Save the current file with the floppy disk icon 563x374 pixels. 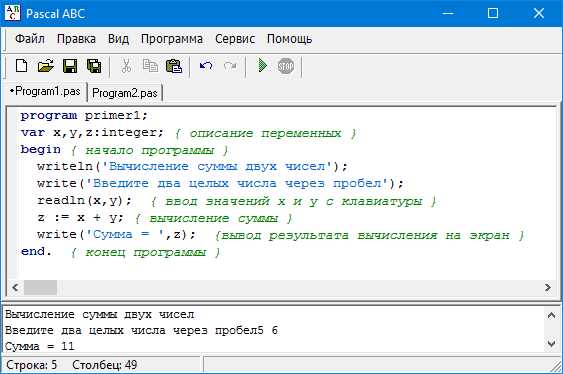point(70,66)
